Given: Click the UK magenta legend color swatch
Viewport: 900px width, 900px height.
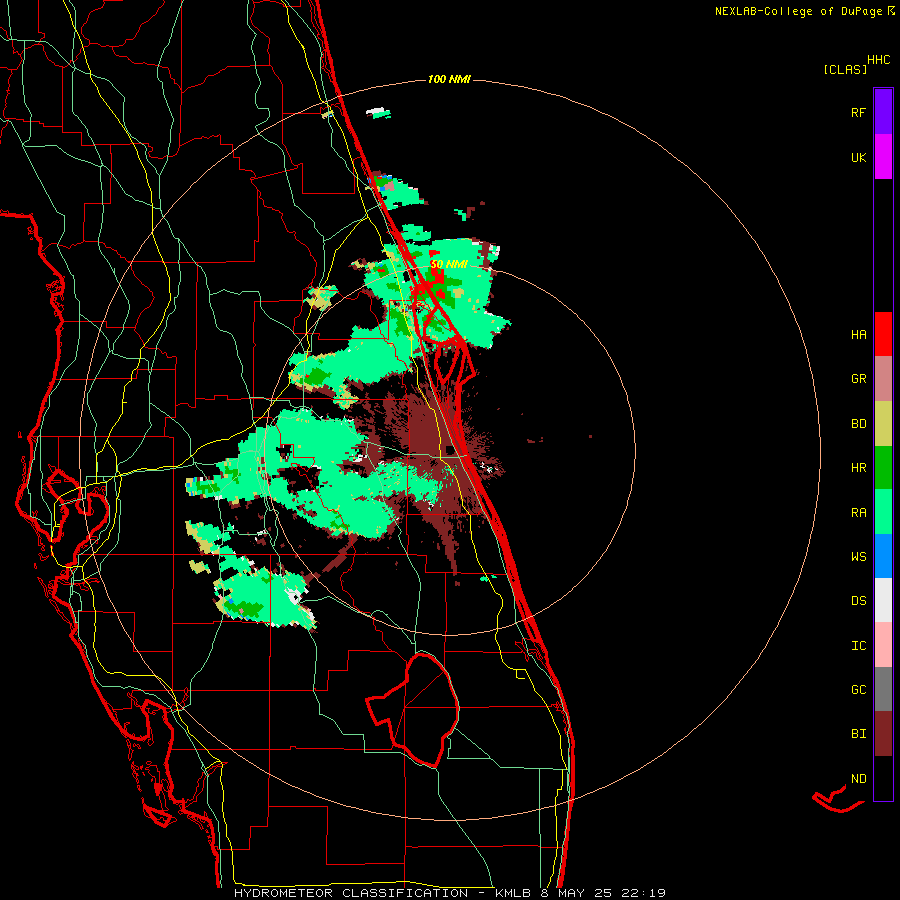Looking at the screenshot, I should [883, 157].
